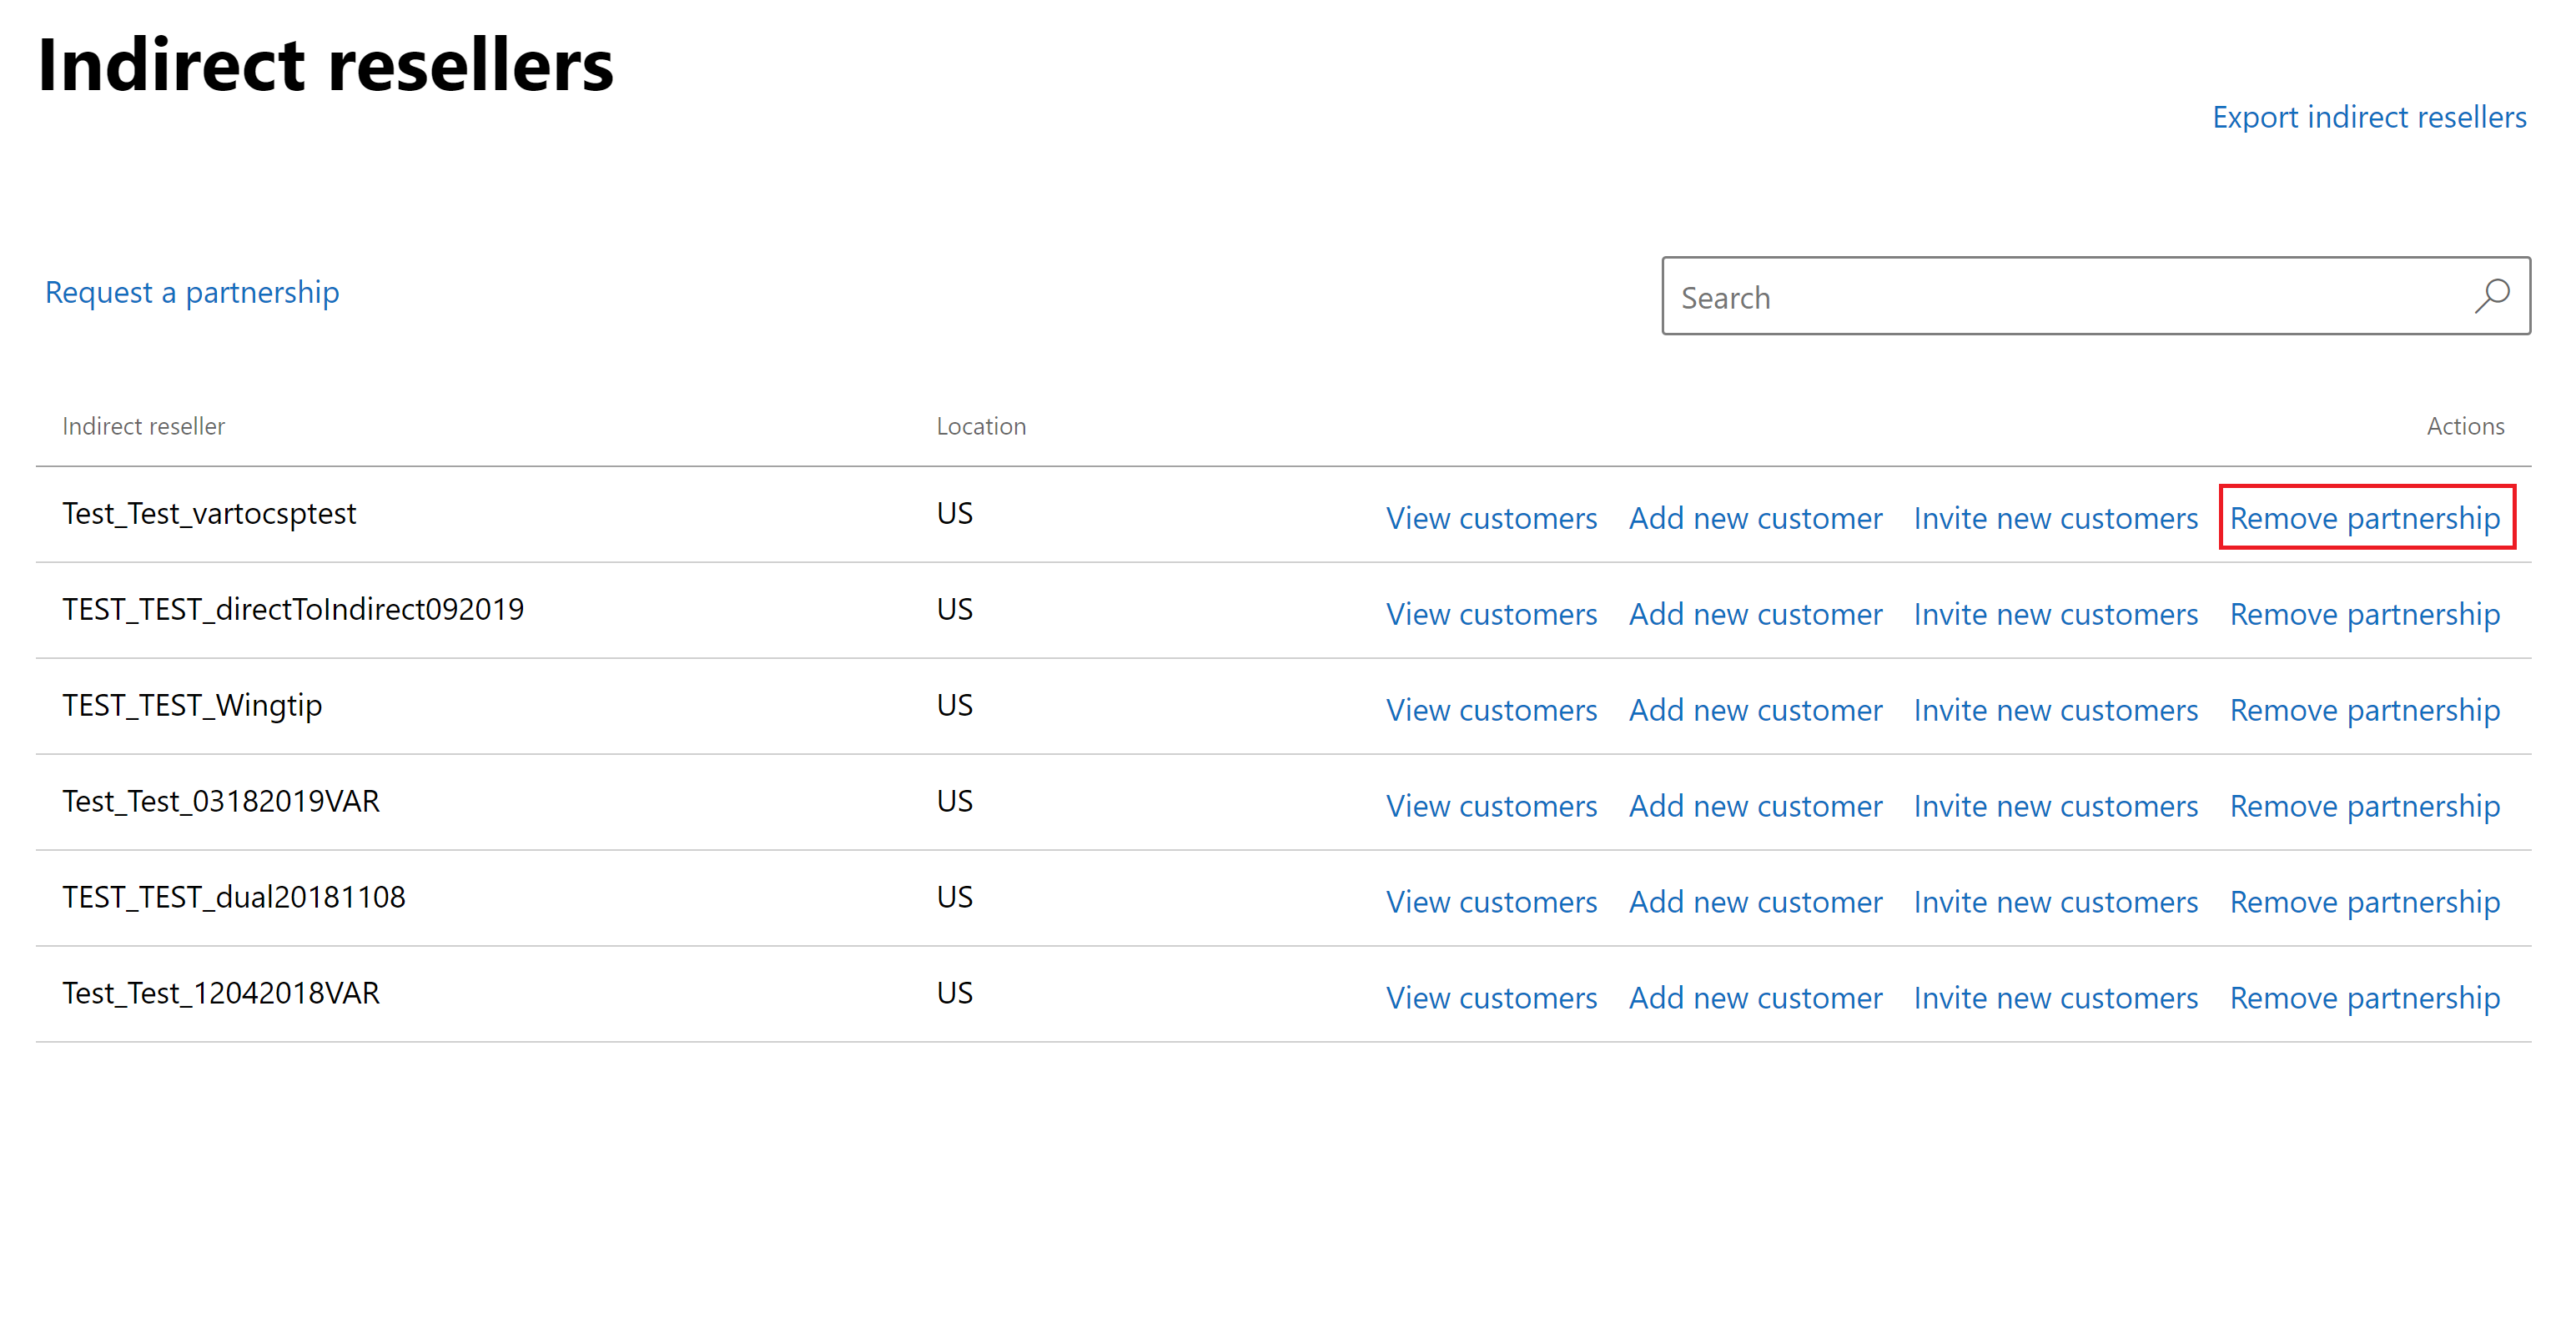Open Export indirect resellers link
This screenshot has height=1318, width=2576.
tap(2368, 117)
